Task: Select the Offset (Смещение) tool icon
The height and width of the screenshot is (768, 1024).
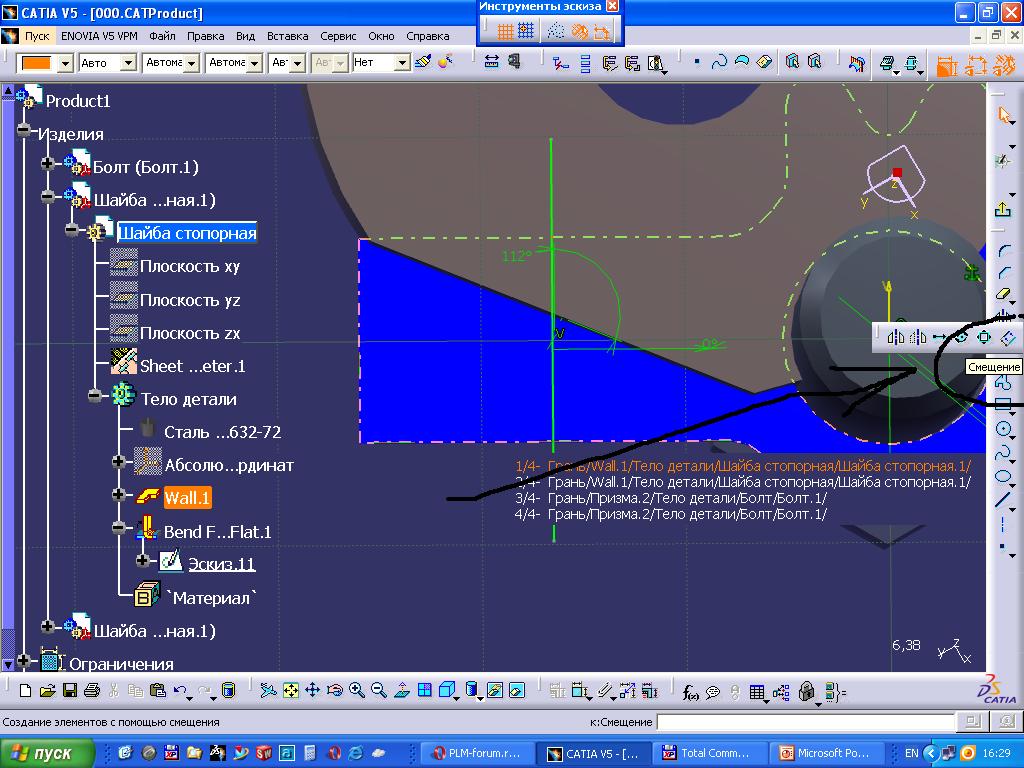Action: pos(1008,337)
